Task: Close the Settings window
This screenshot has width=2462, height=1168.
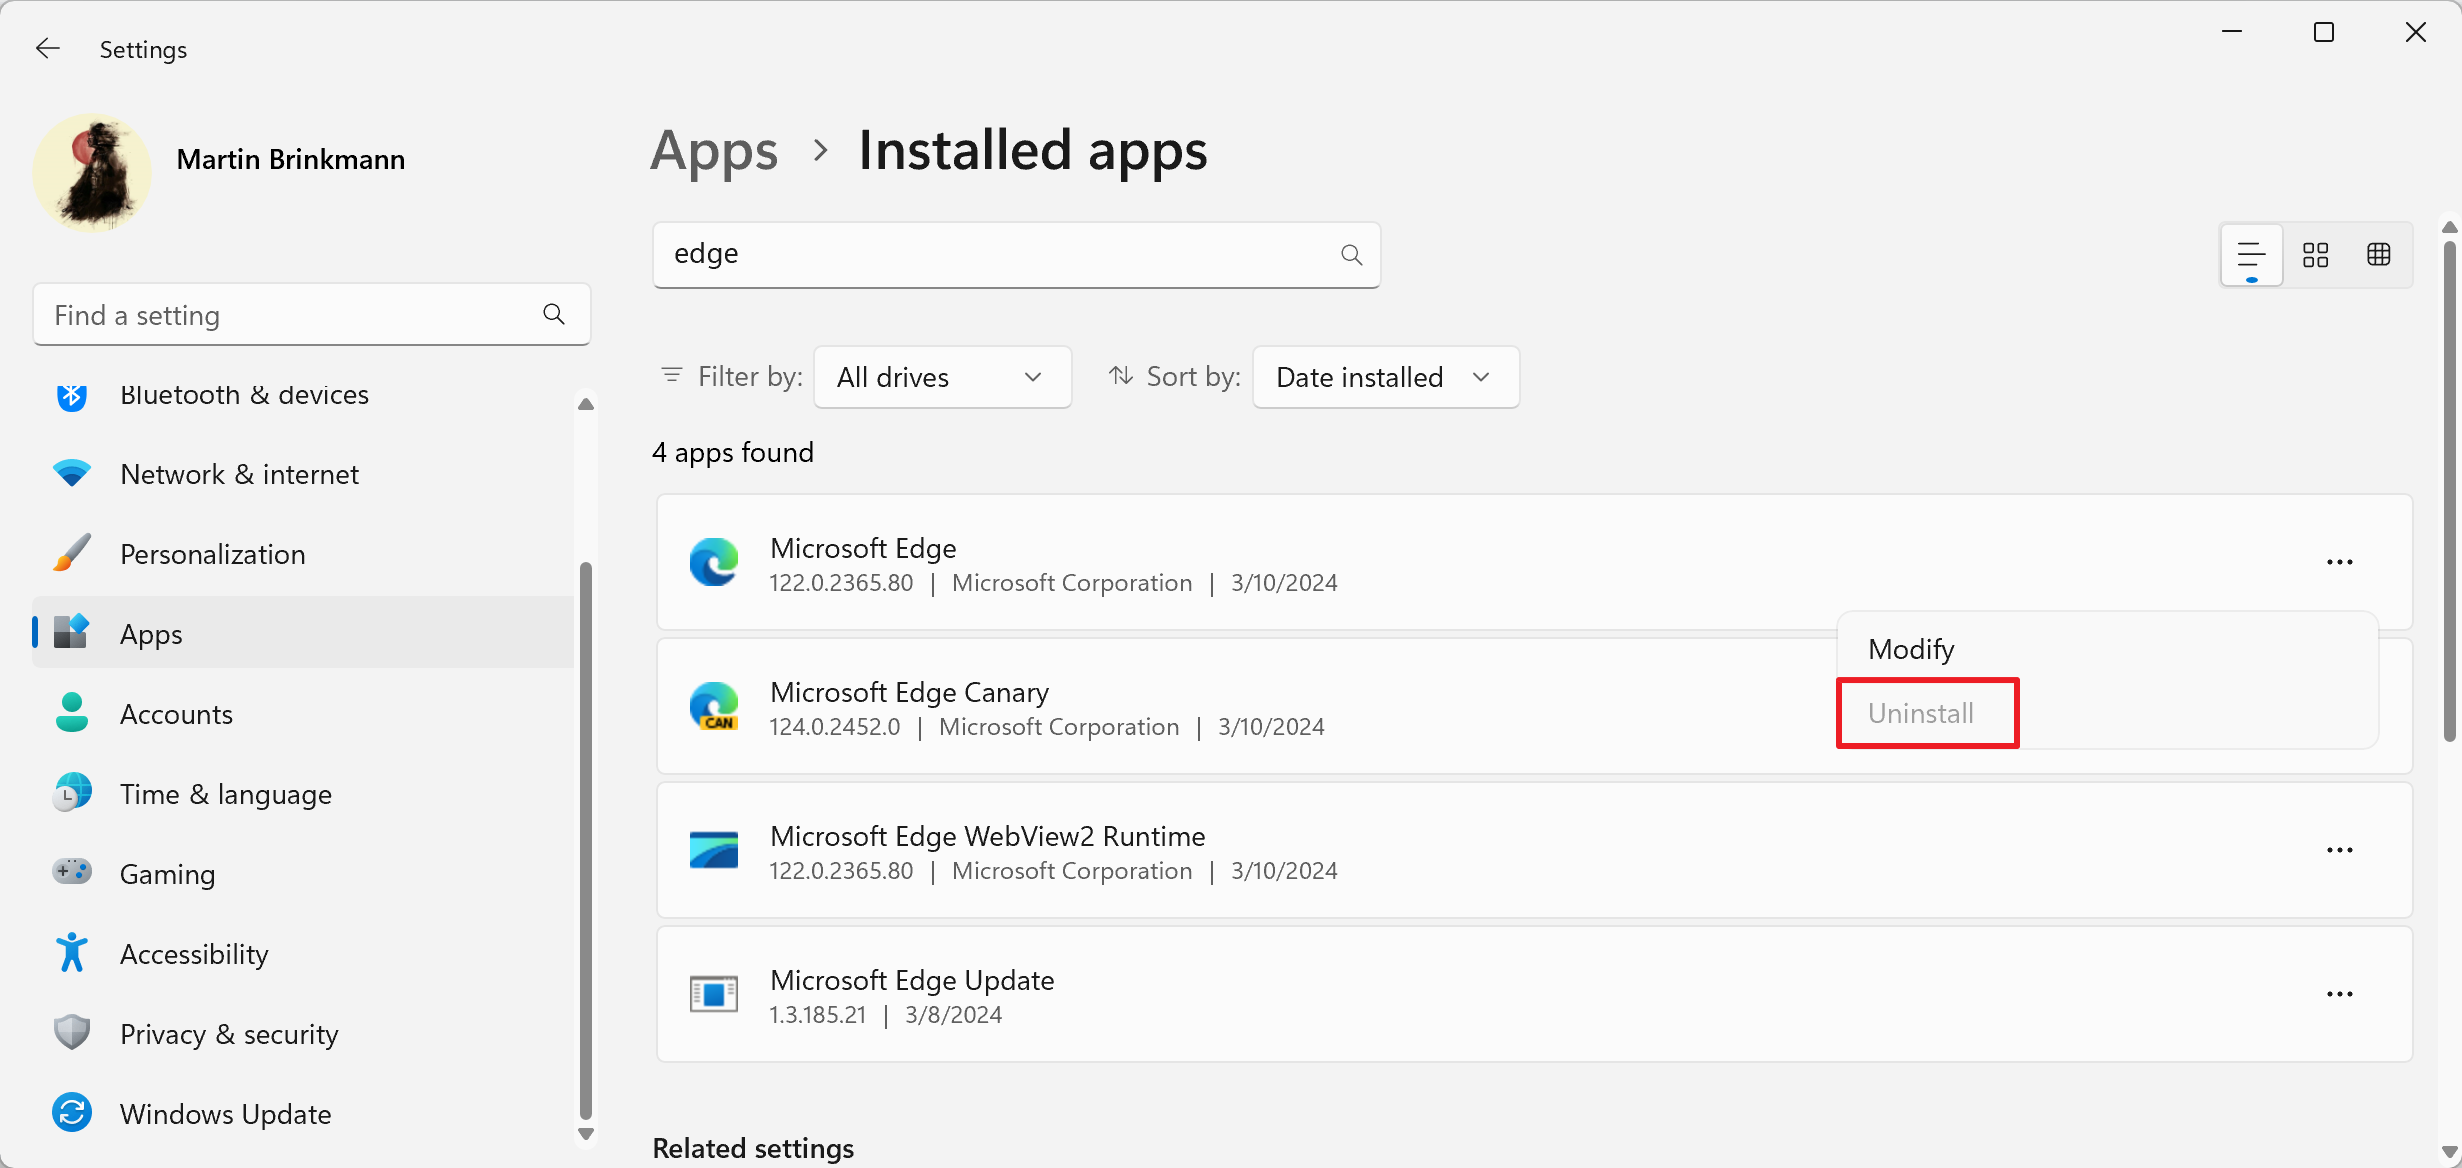Action: pos(2416,32)
